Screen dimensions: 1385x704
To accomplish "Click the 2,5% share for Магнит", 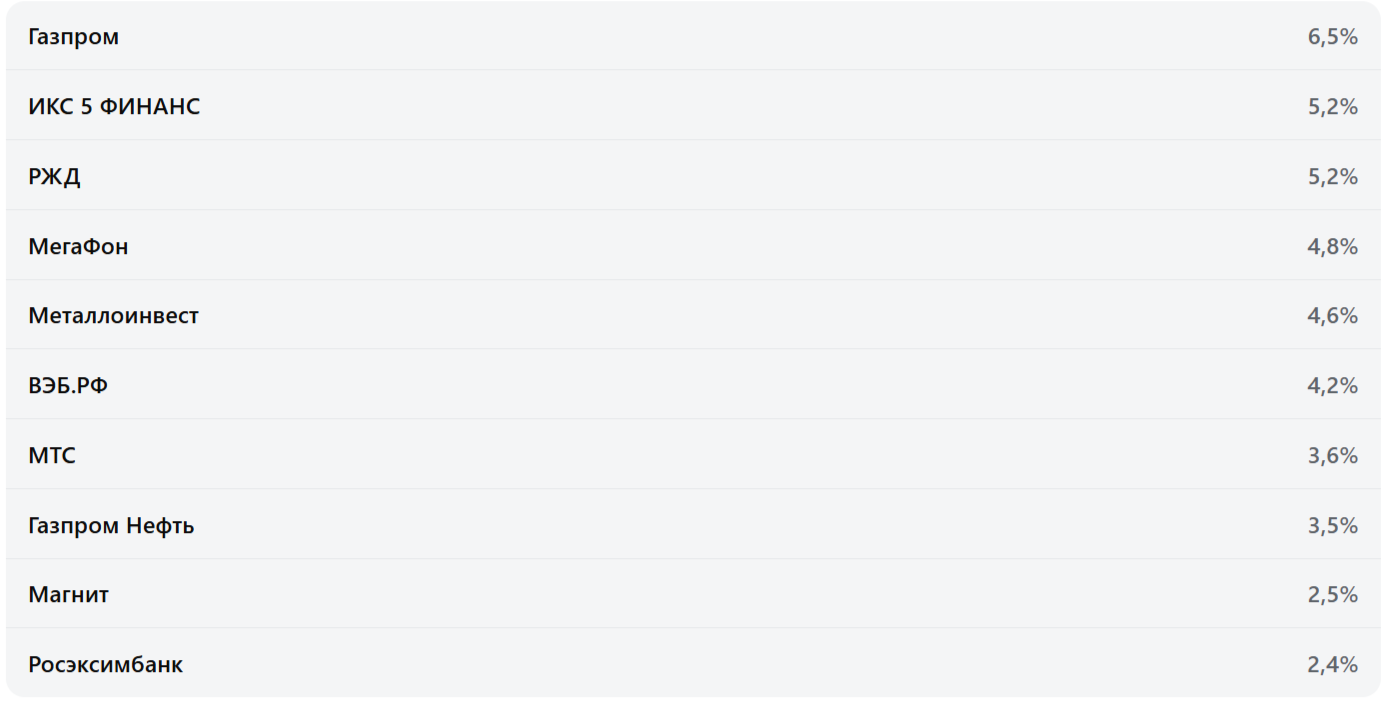I will point(1332,595).
